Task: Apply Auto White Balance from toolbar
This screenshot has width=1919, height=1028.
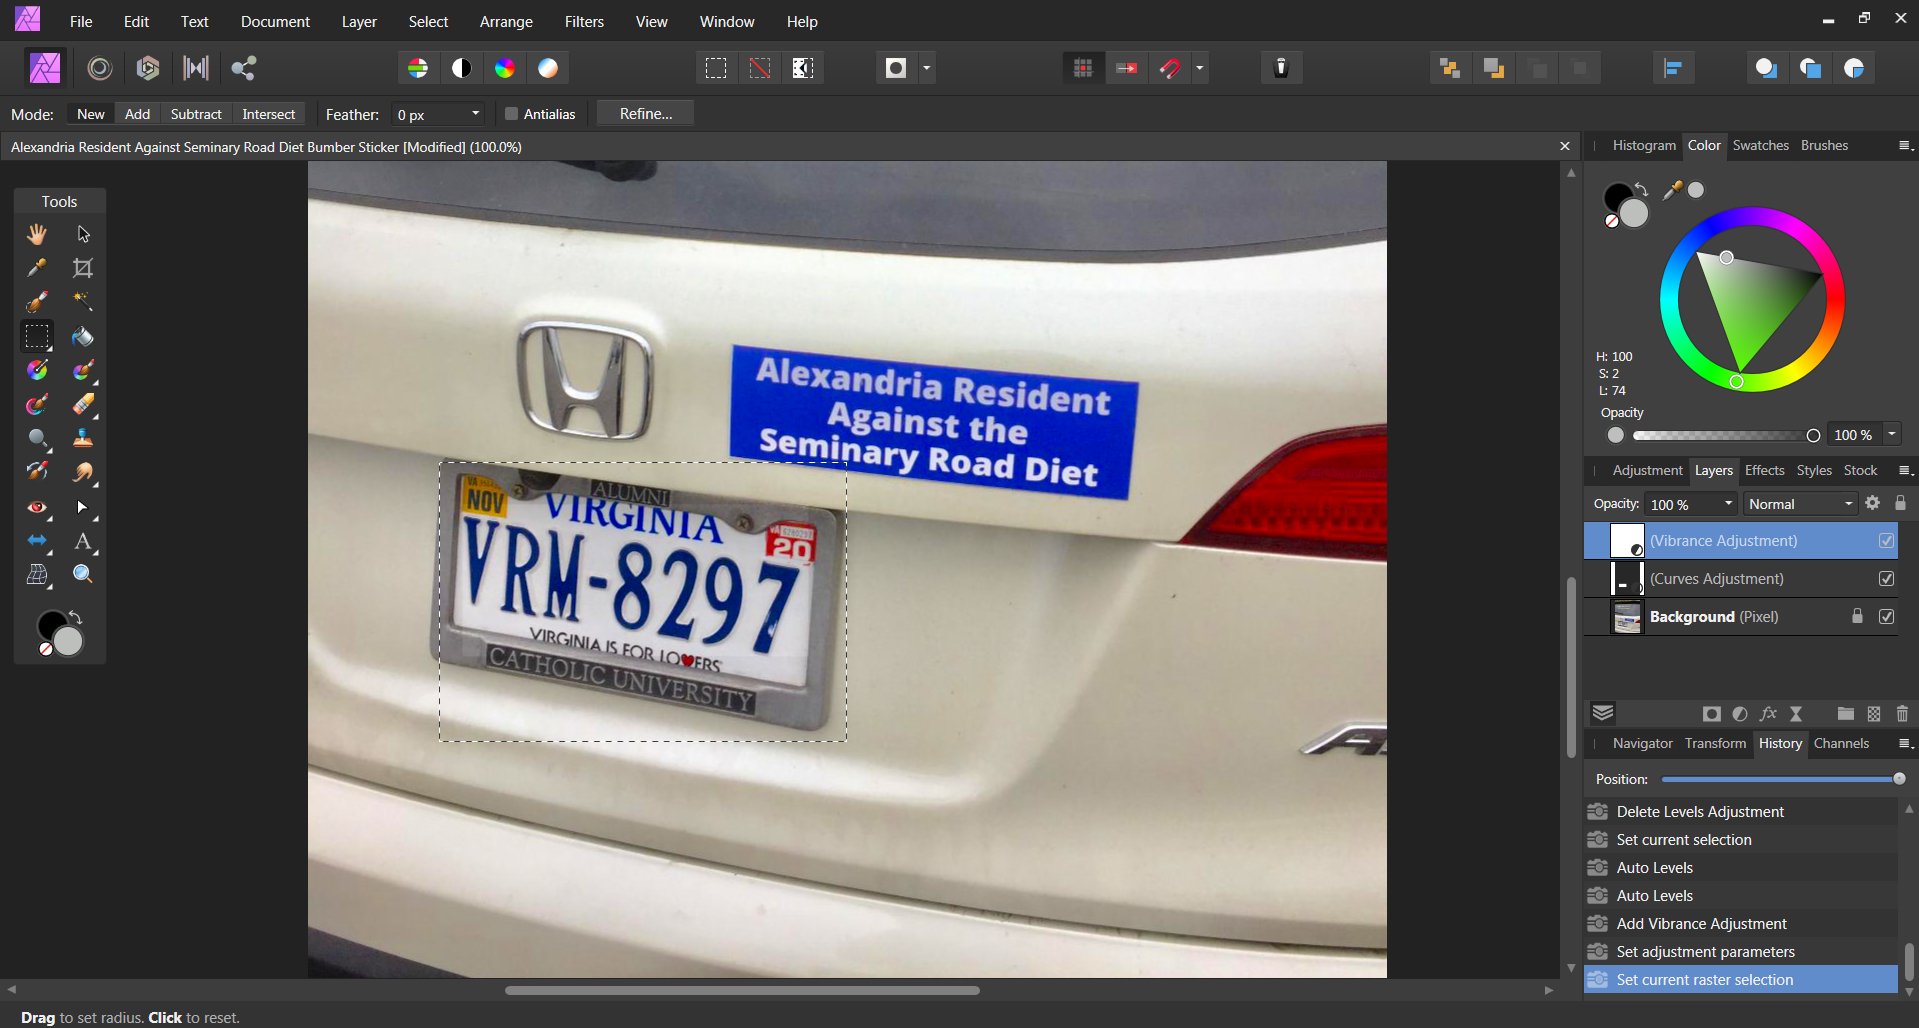Action: [x=548, y=68]
